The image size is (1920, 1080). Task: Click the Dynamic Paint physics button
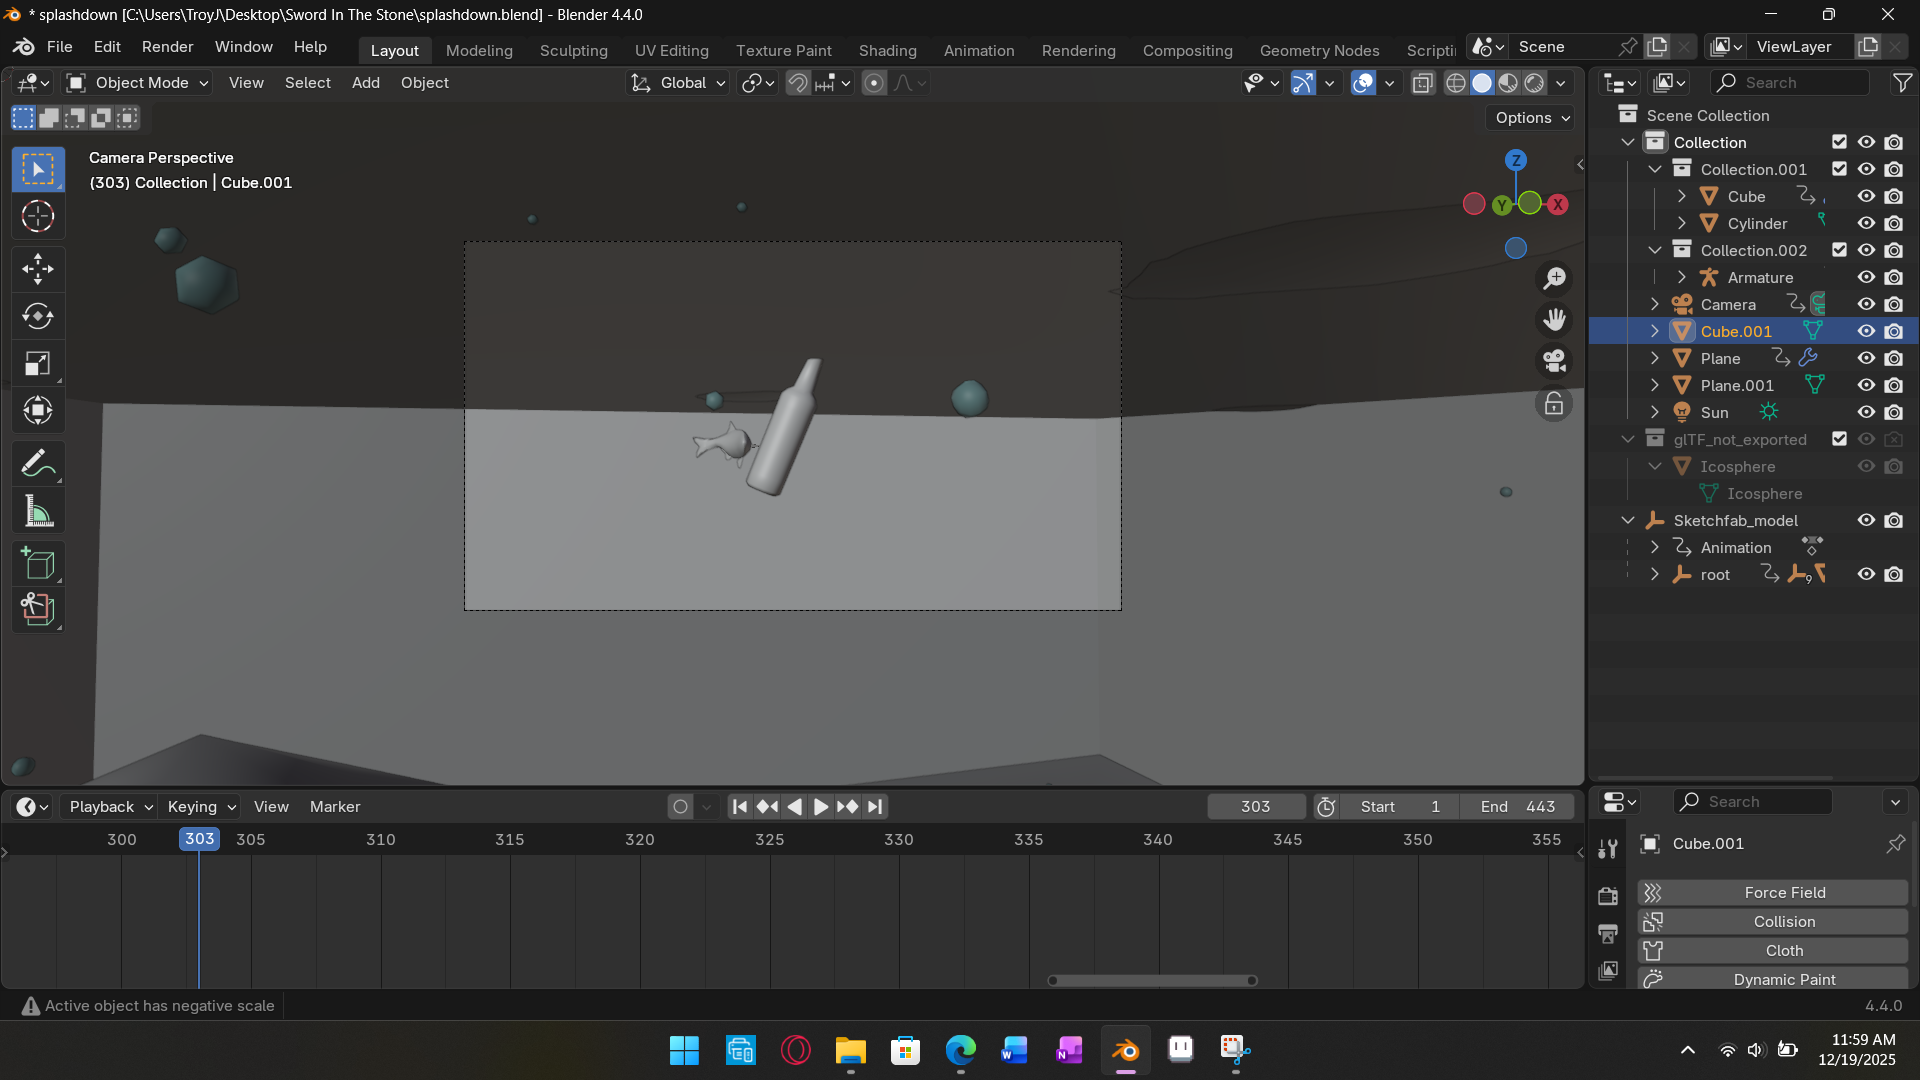(1772, 979)
